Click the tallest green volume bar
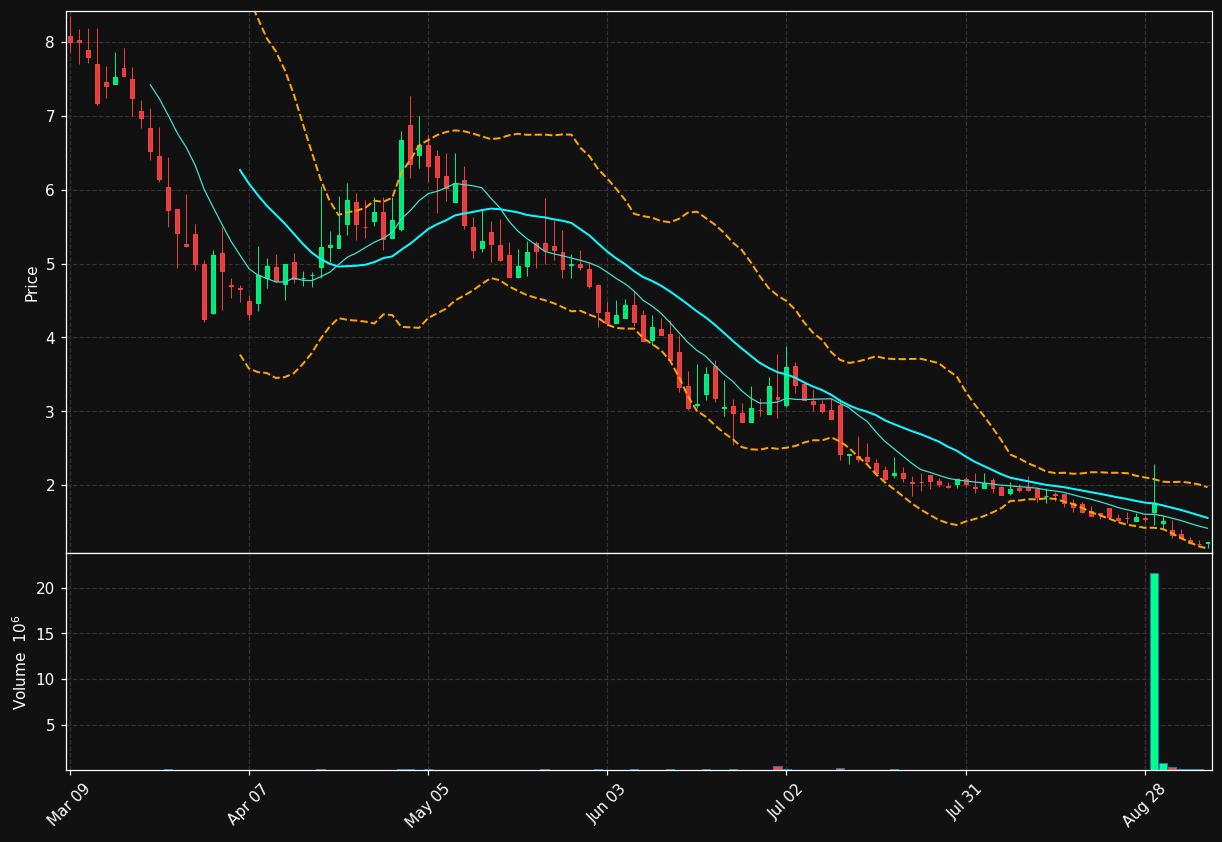The image size is (1222, 842). click(1154, 671)
